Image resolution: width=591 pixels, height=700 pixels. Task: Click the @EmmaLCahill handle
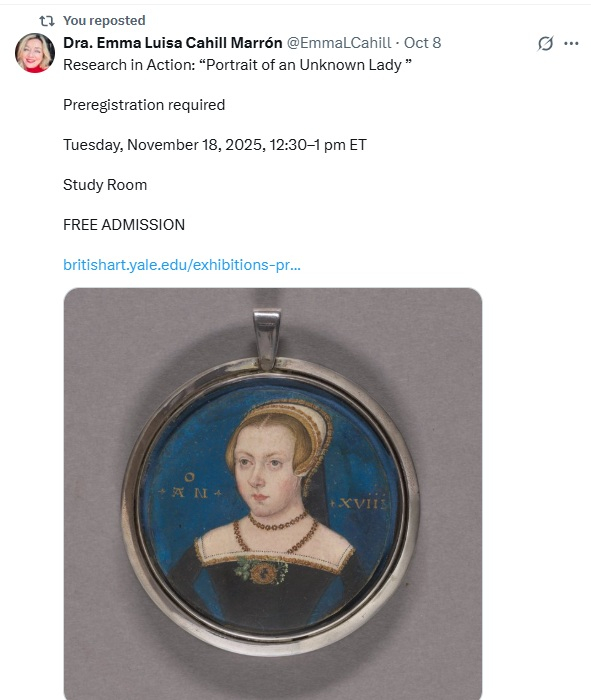click(x=339, y=43)
